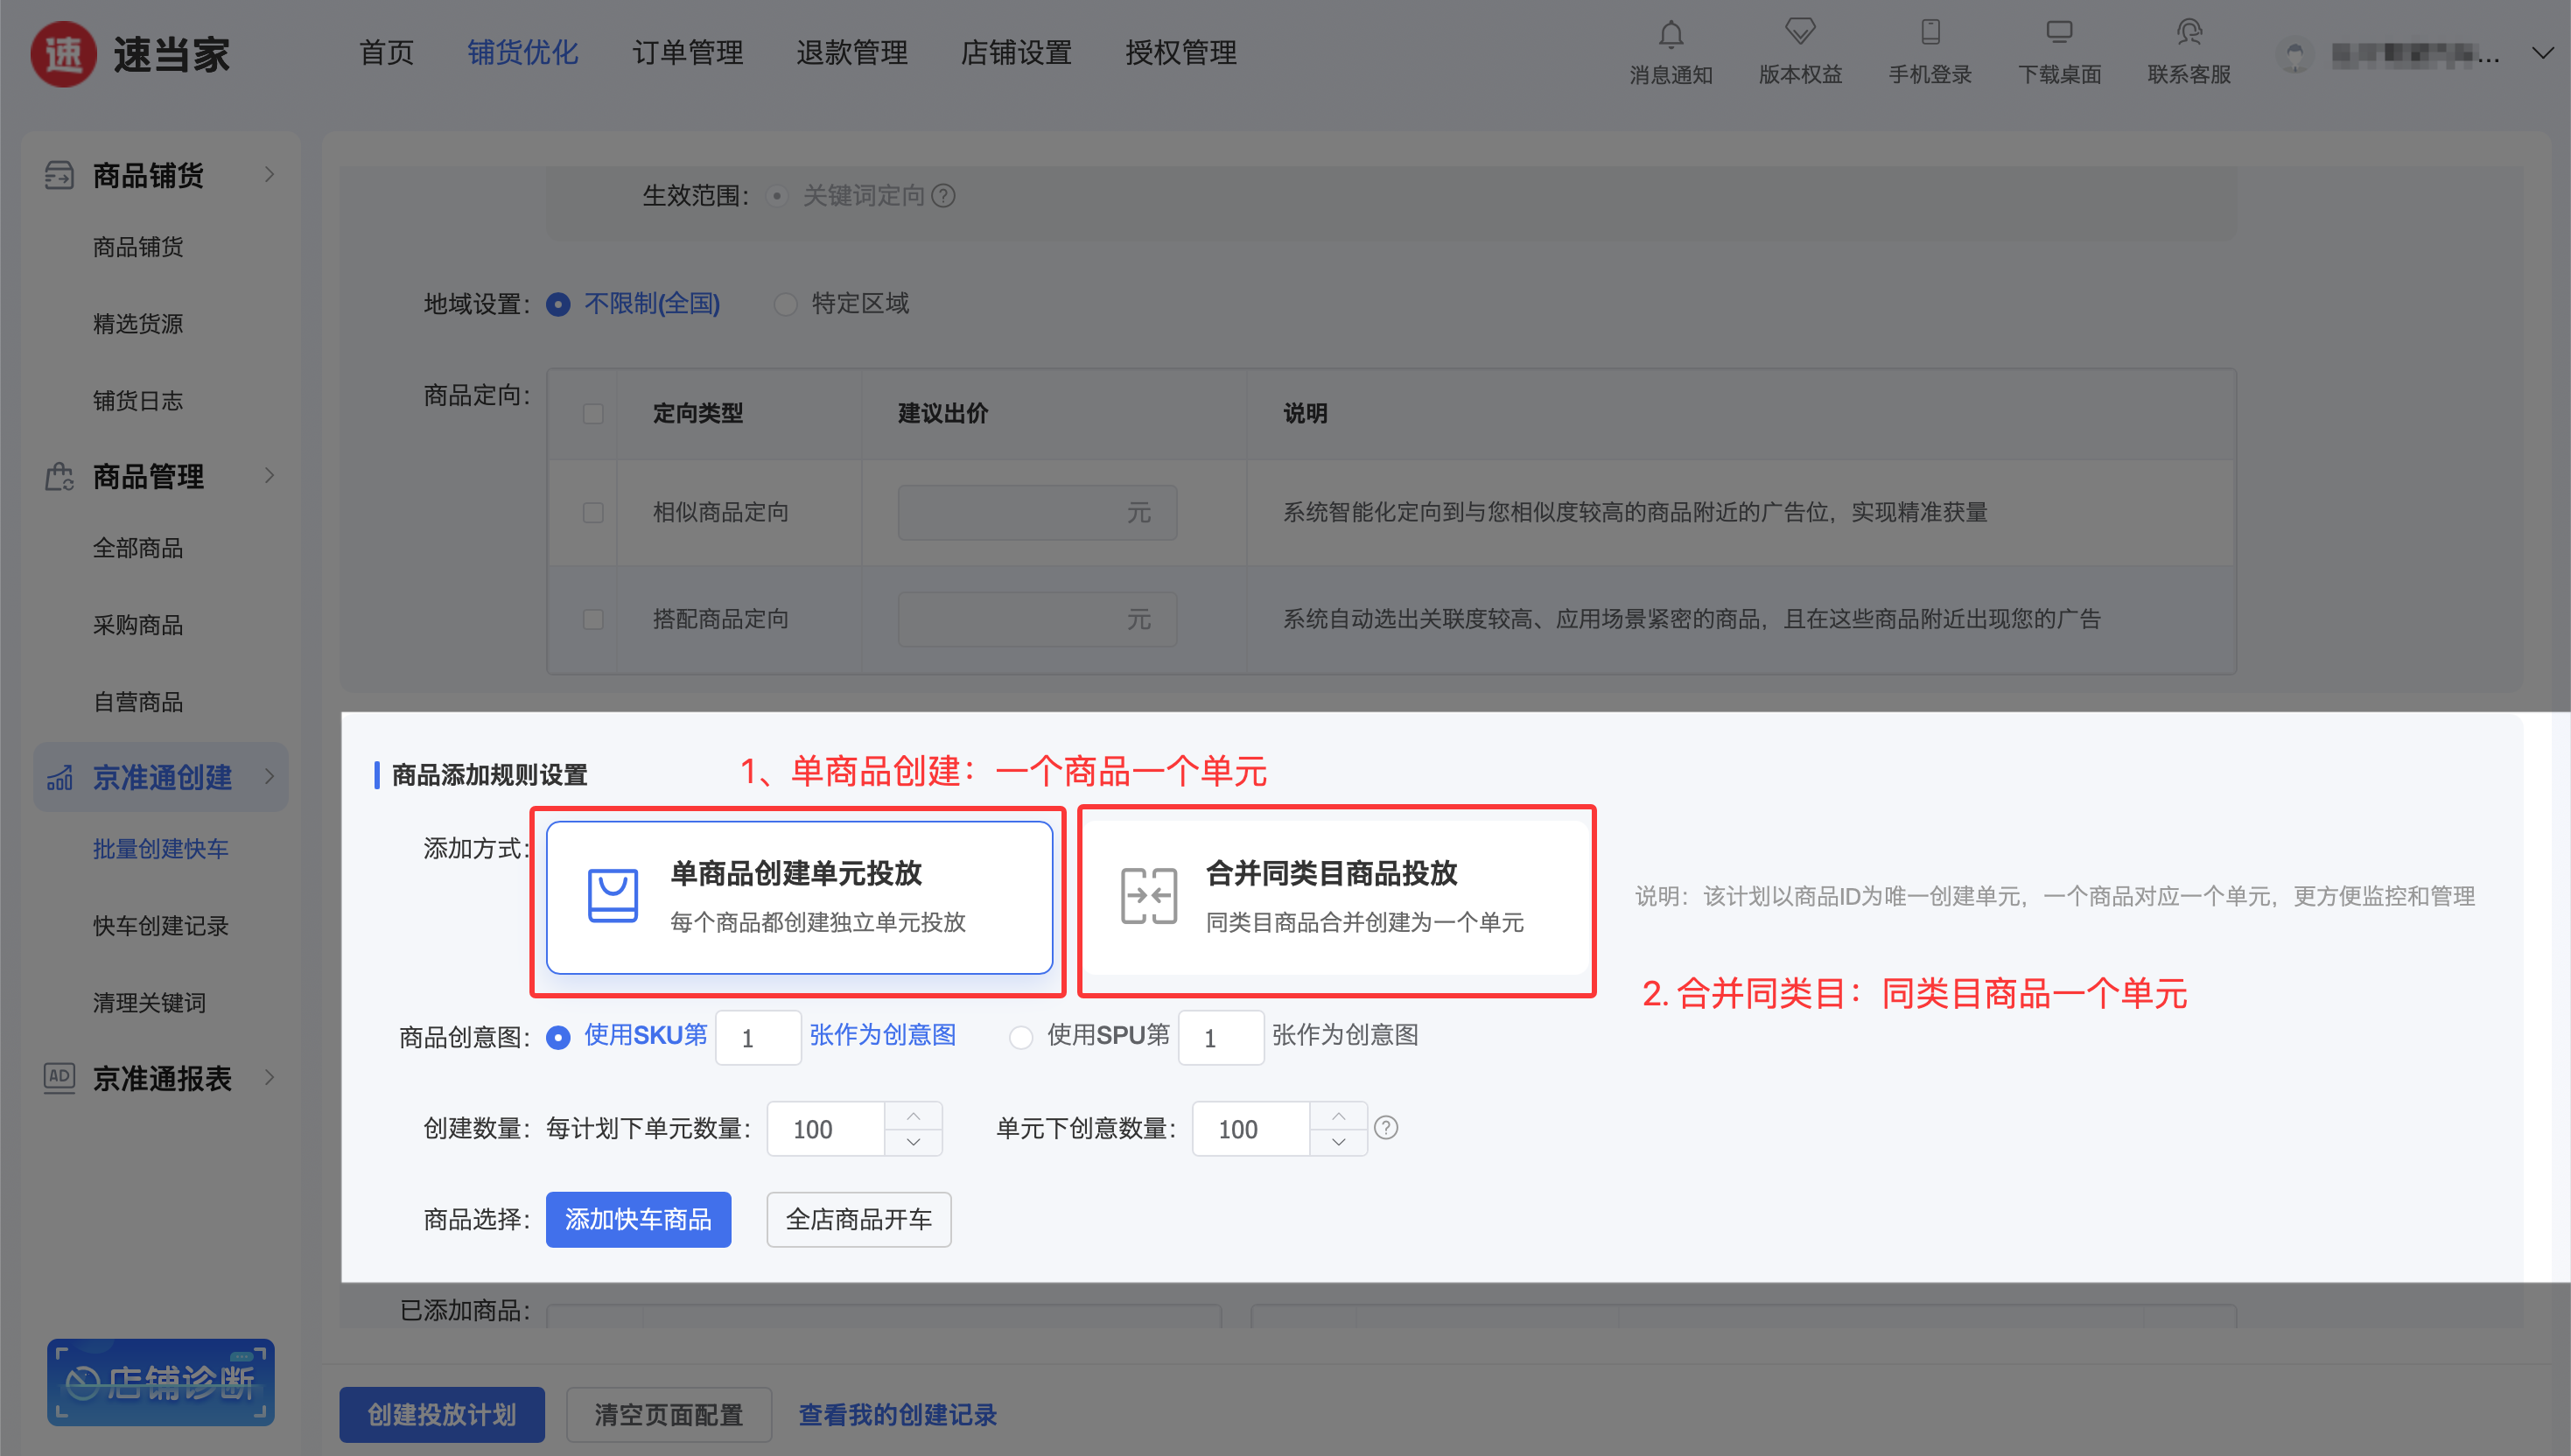2571x1456 pixels.
Task: Click the 下载桌面 monitor icon
Action: 2059,32
